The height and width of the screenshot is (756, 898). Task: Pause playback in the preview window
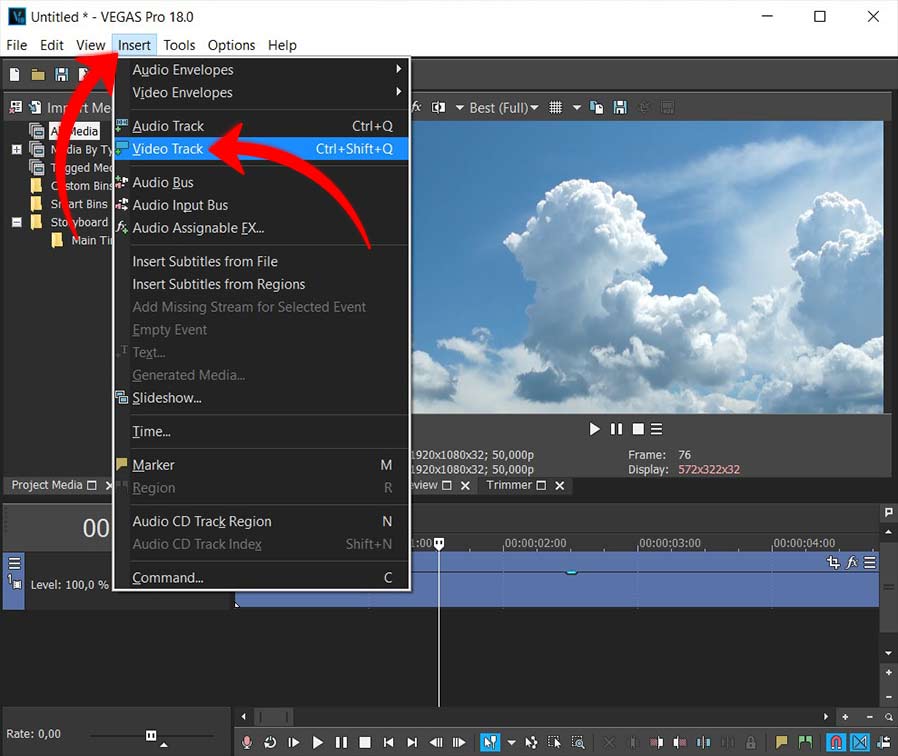[x=616, y=429]
